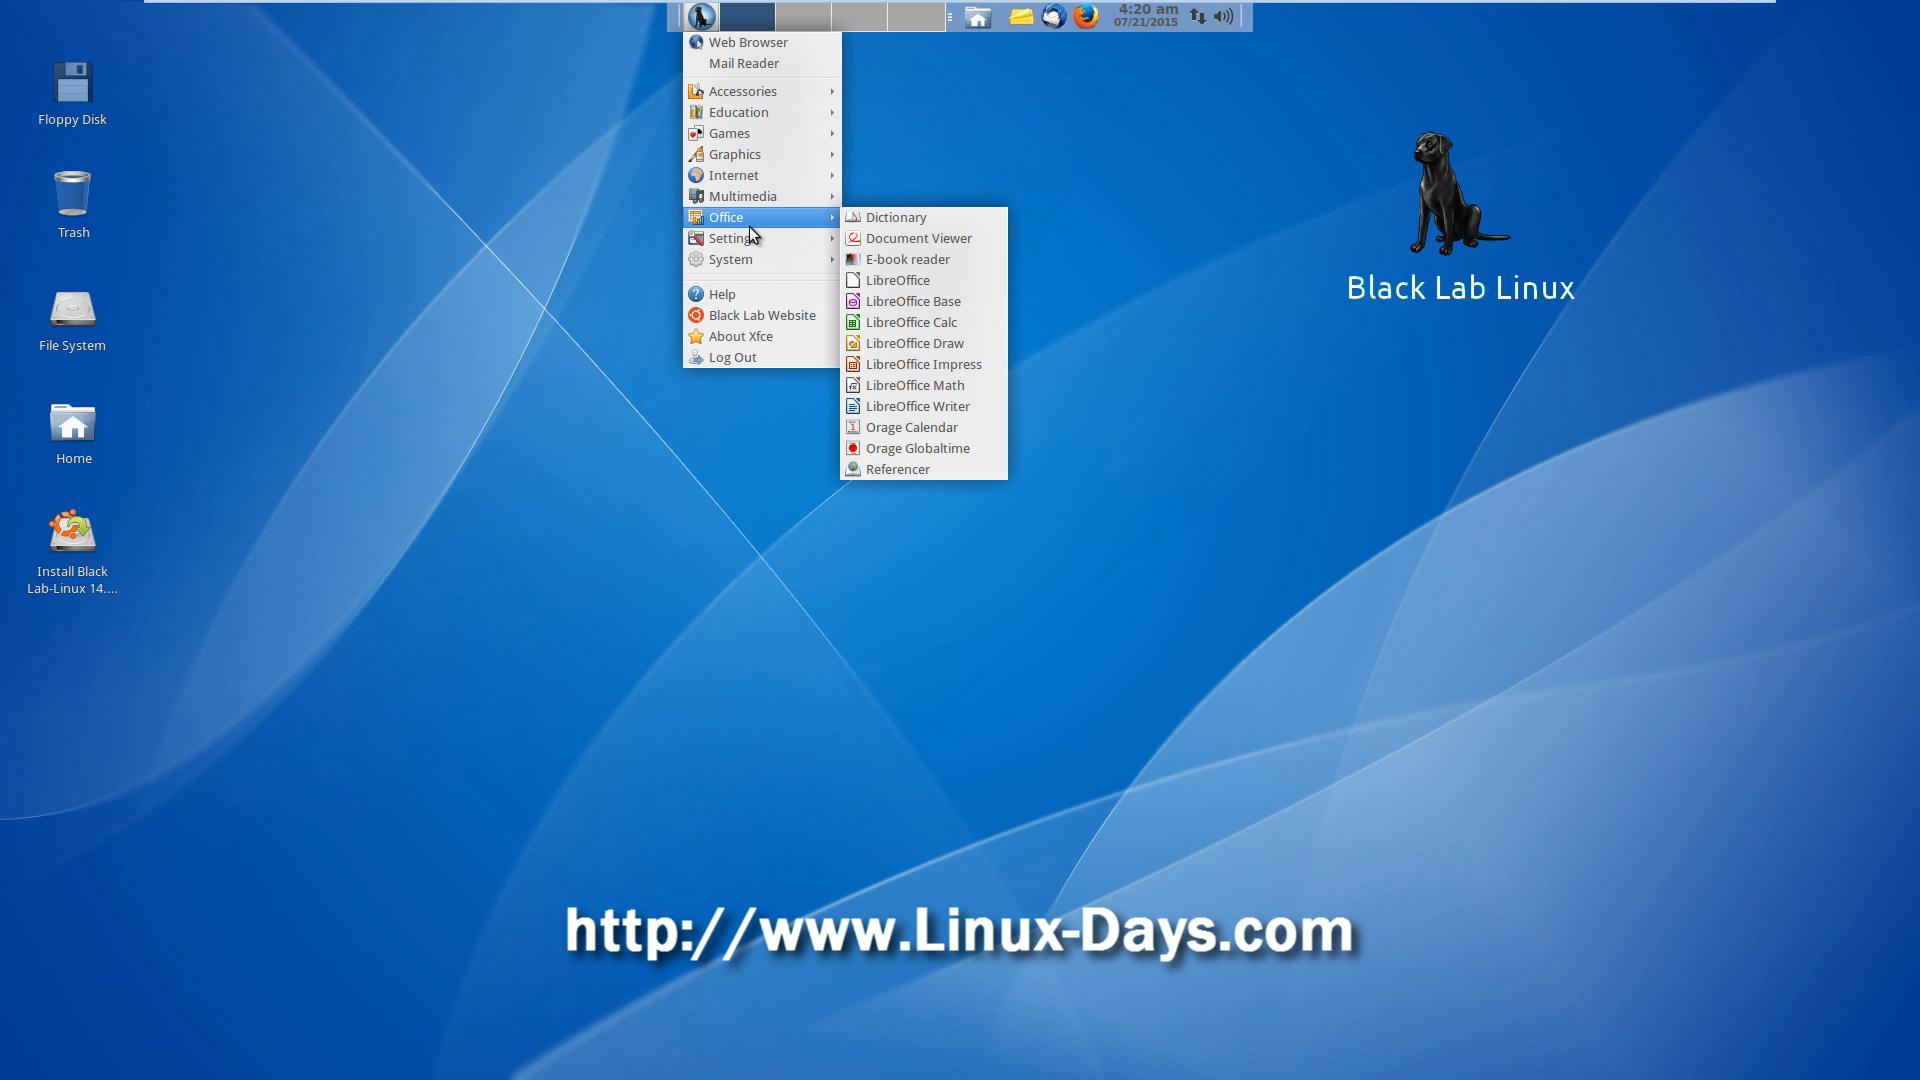Choose Log Out from the menu
The height and width of the screenshot is (1080, 1920).
coord(762,357)
